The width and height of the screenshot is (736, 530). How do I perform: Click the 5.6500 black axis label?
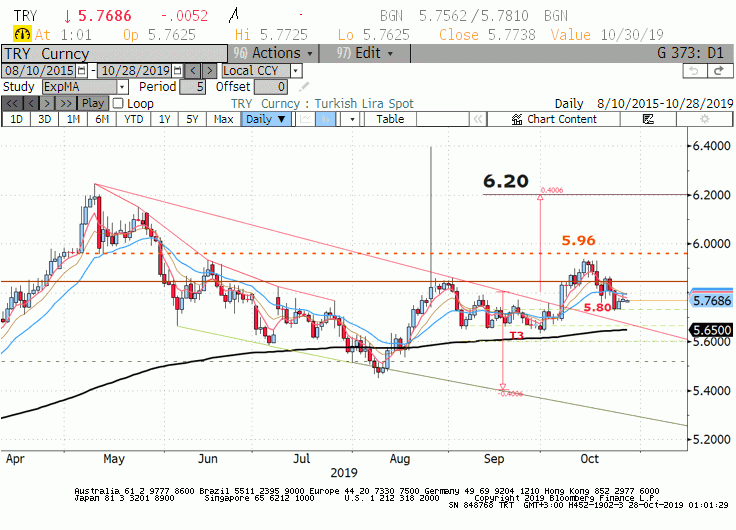pos(712,330)
